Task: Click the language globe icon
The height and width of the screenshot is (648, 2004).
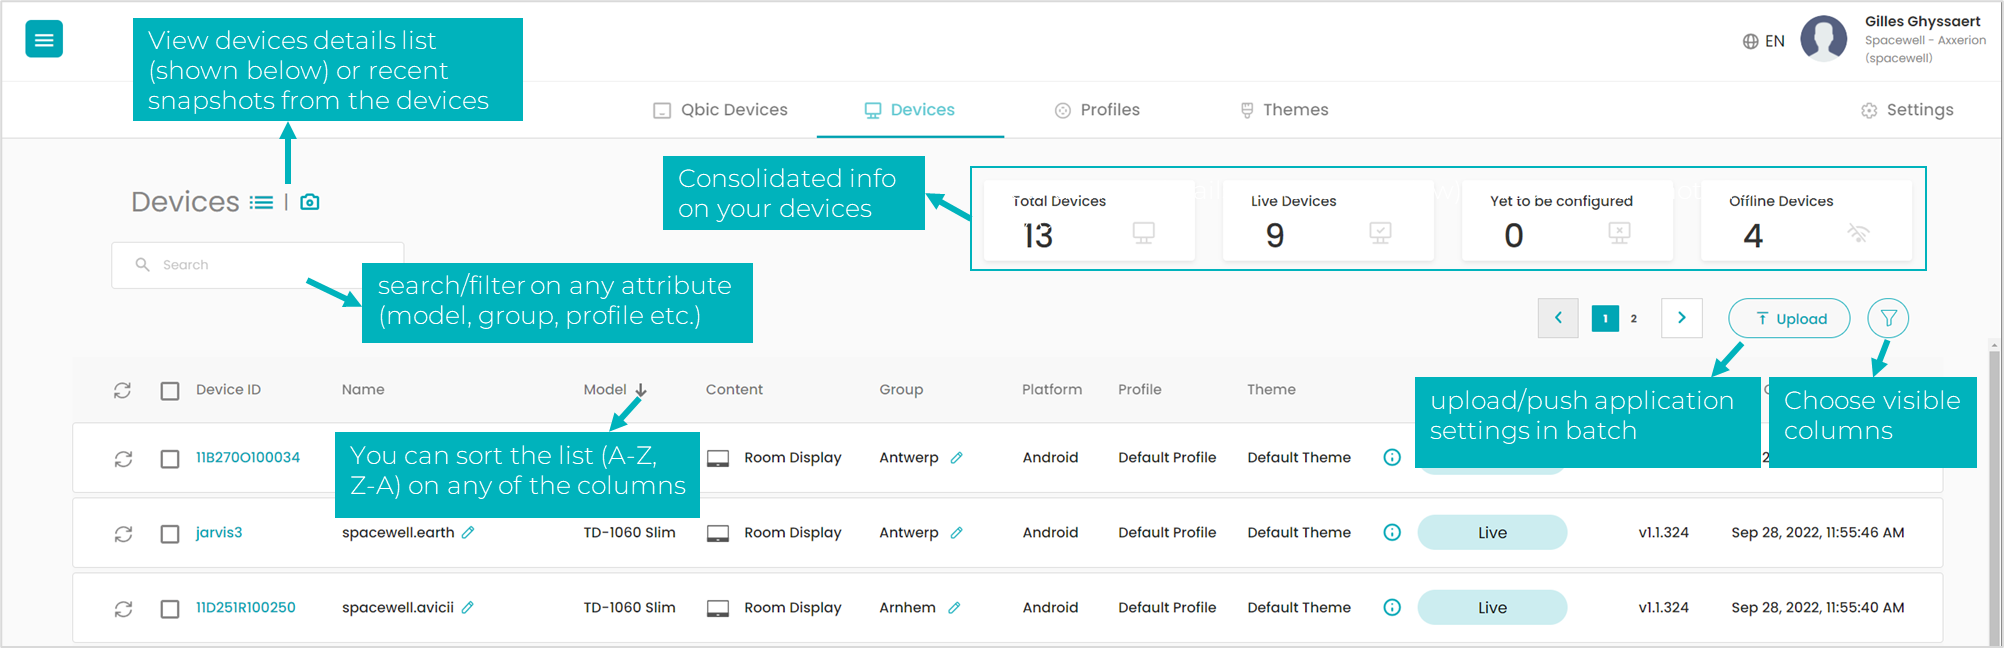Action: pyautogui.click(x=1750, y=41)
